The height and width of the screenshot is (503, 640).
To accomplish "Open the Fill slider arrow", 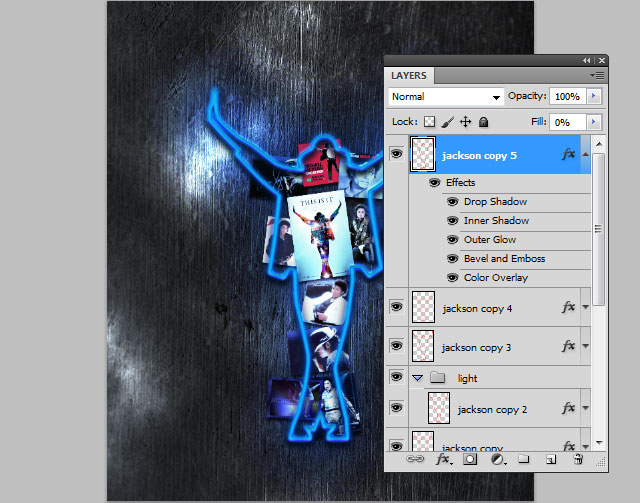I will click(x=593, y=122).
